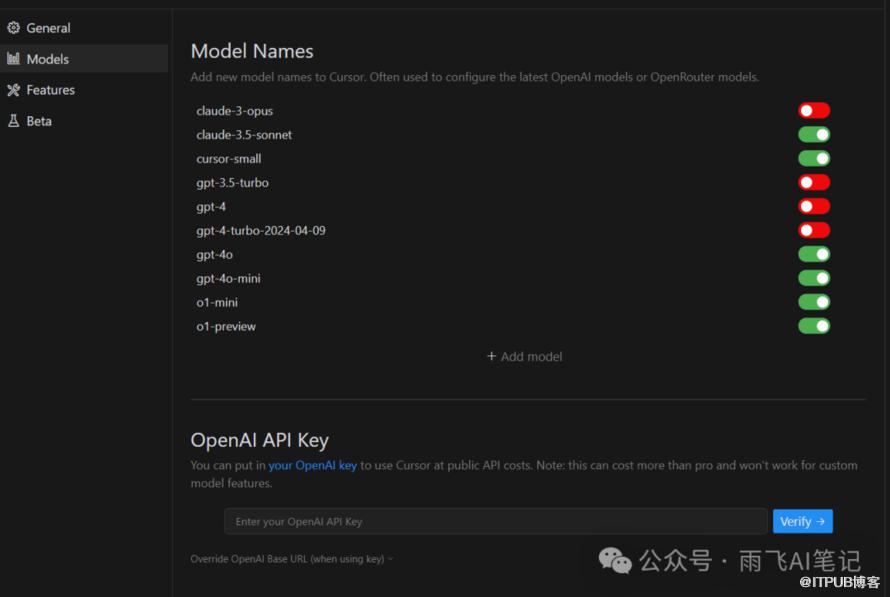This screenshot has width=890, height=597.
Task: Toggle off the o1-mini model
Action: click(x=814, y=302)
